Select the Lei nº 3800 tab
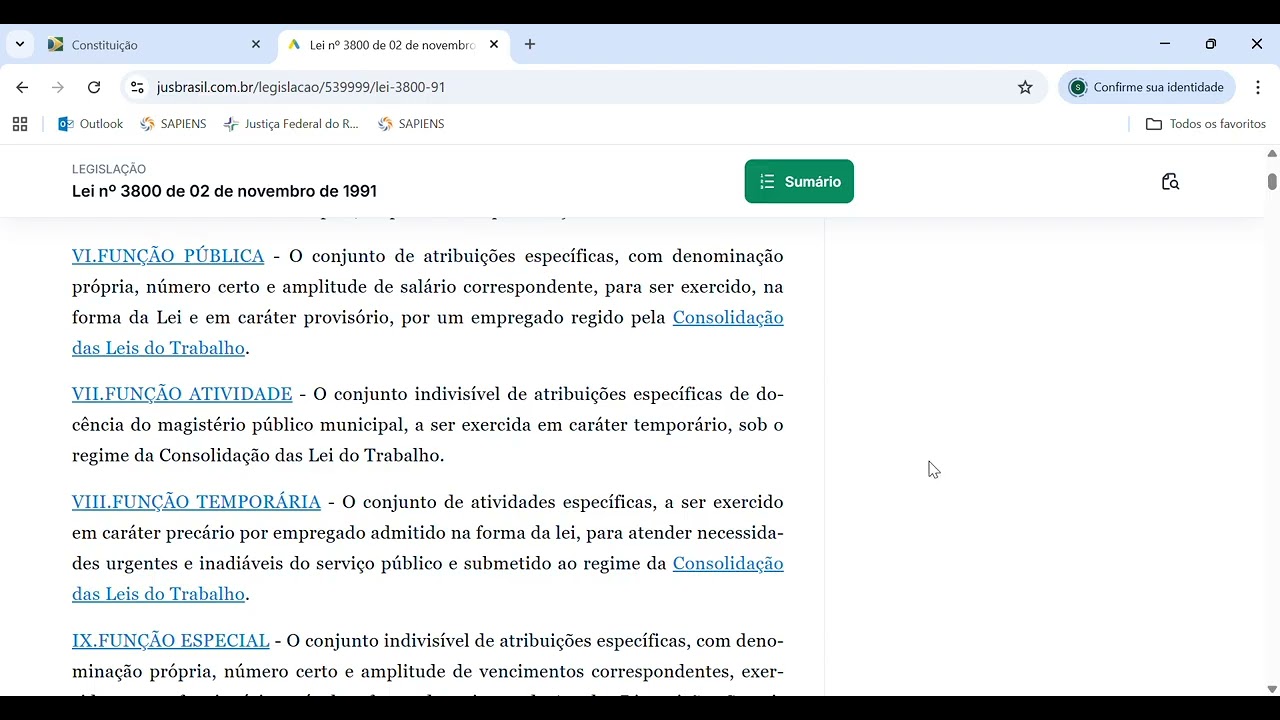Image resolution: width=1280 pixels, height=720 pixels. [x=393, y=45]
